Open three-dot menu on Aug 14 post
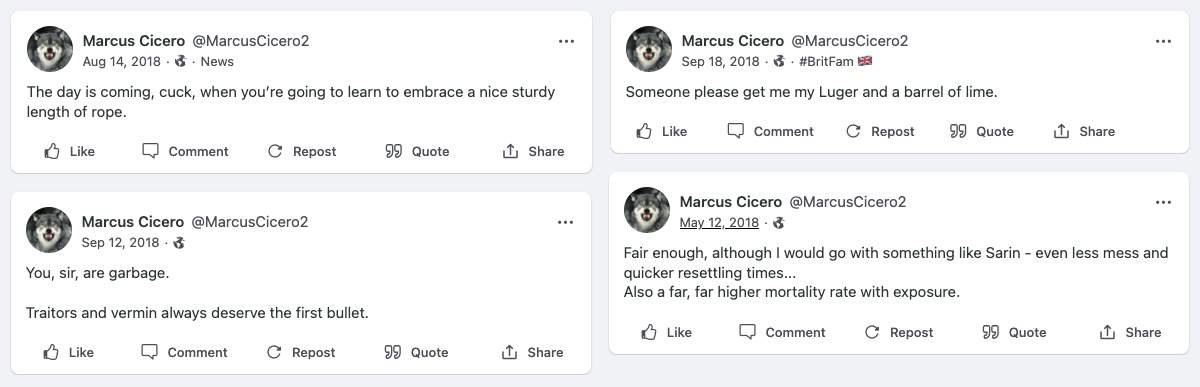This screenshot has width=1200, height=387. pyautogui.click(x=566, y=41)
